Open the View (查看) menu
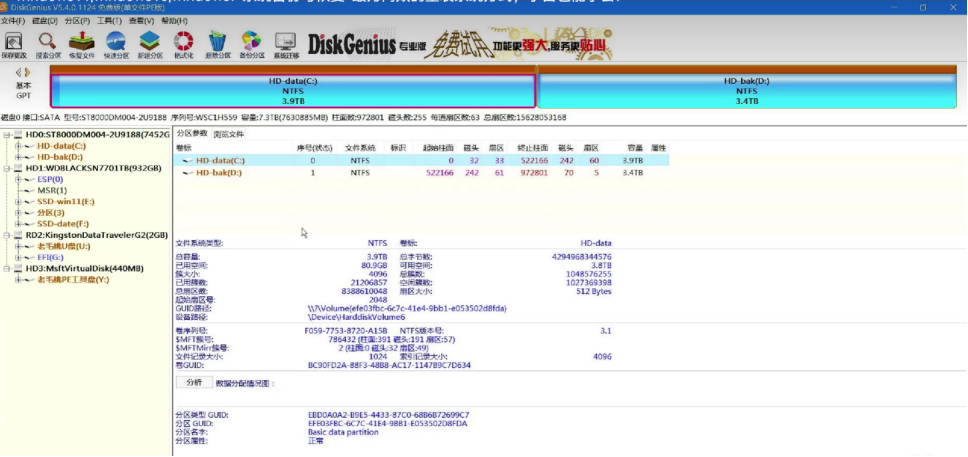The height and width of the screenshot is (457, 968). tap(141, 21)
